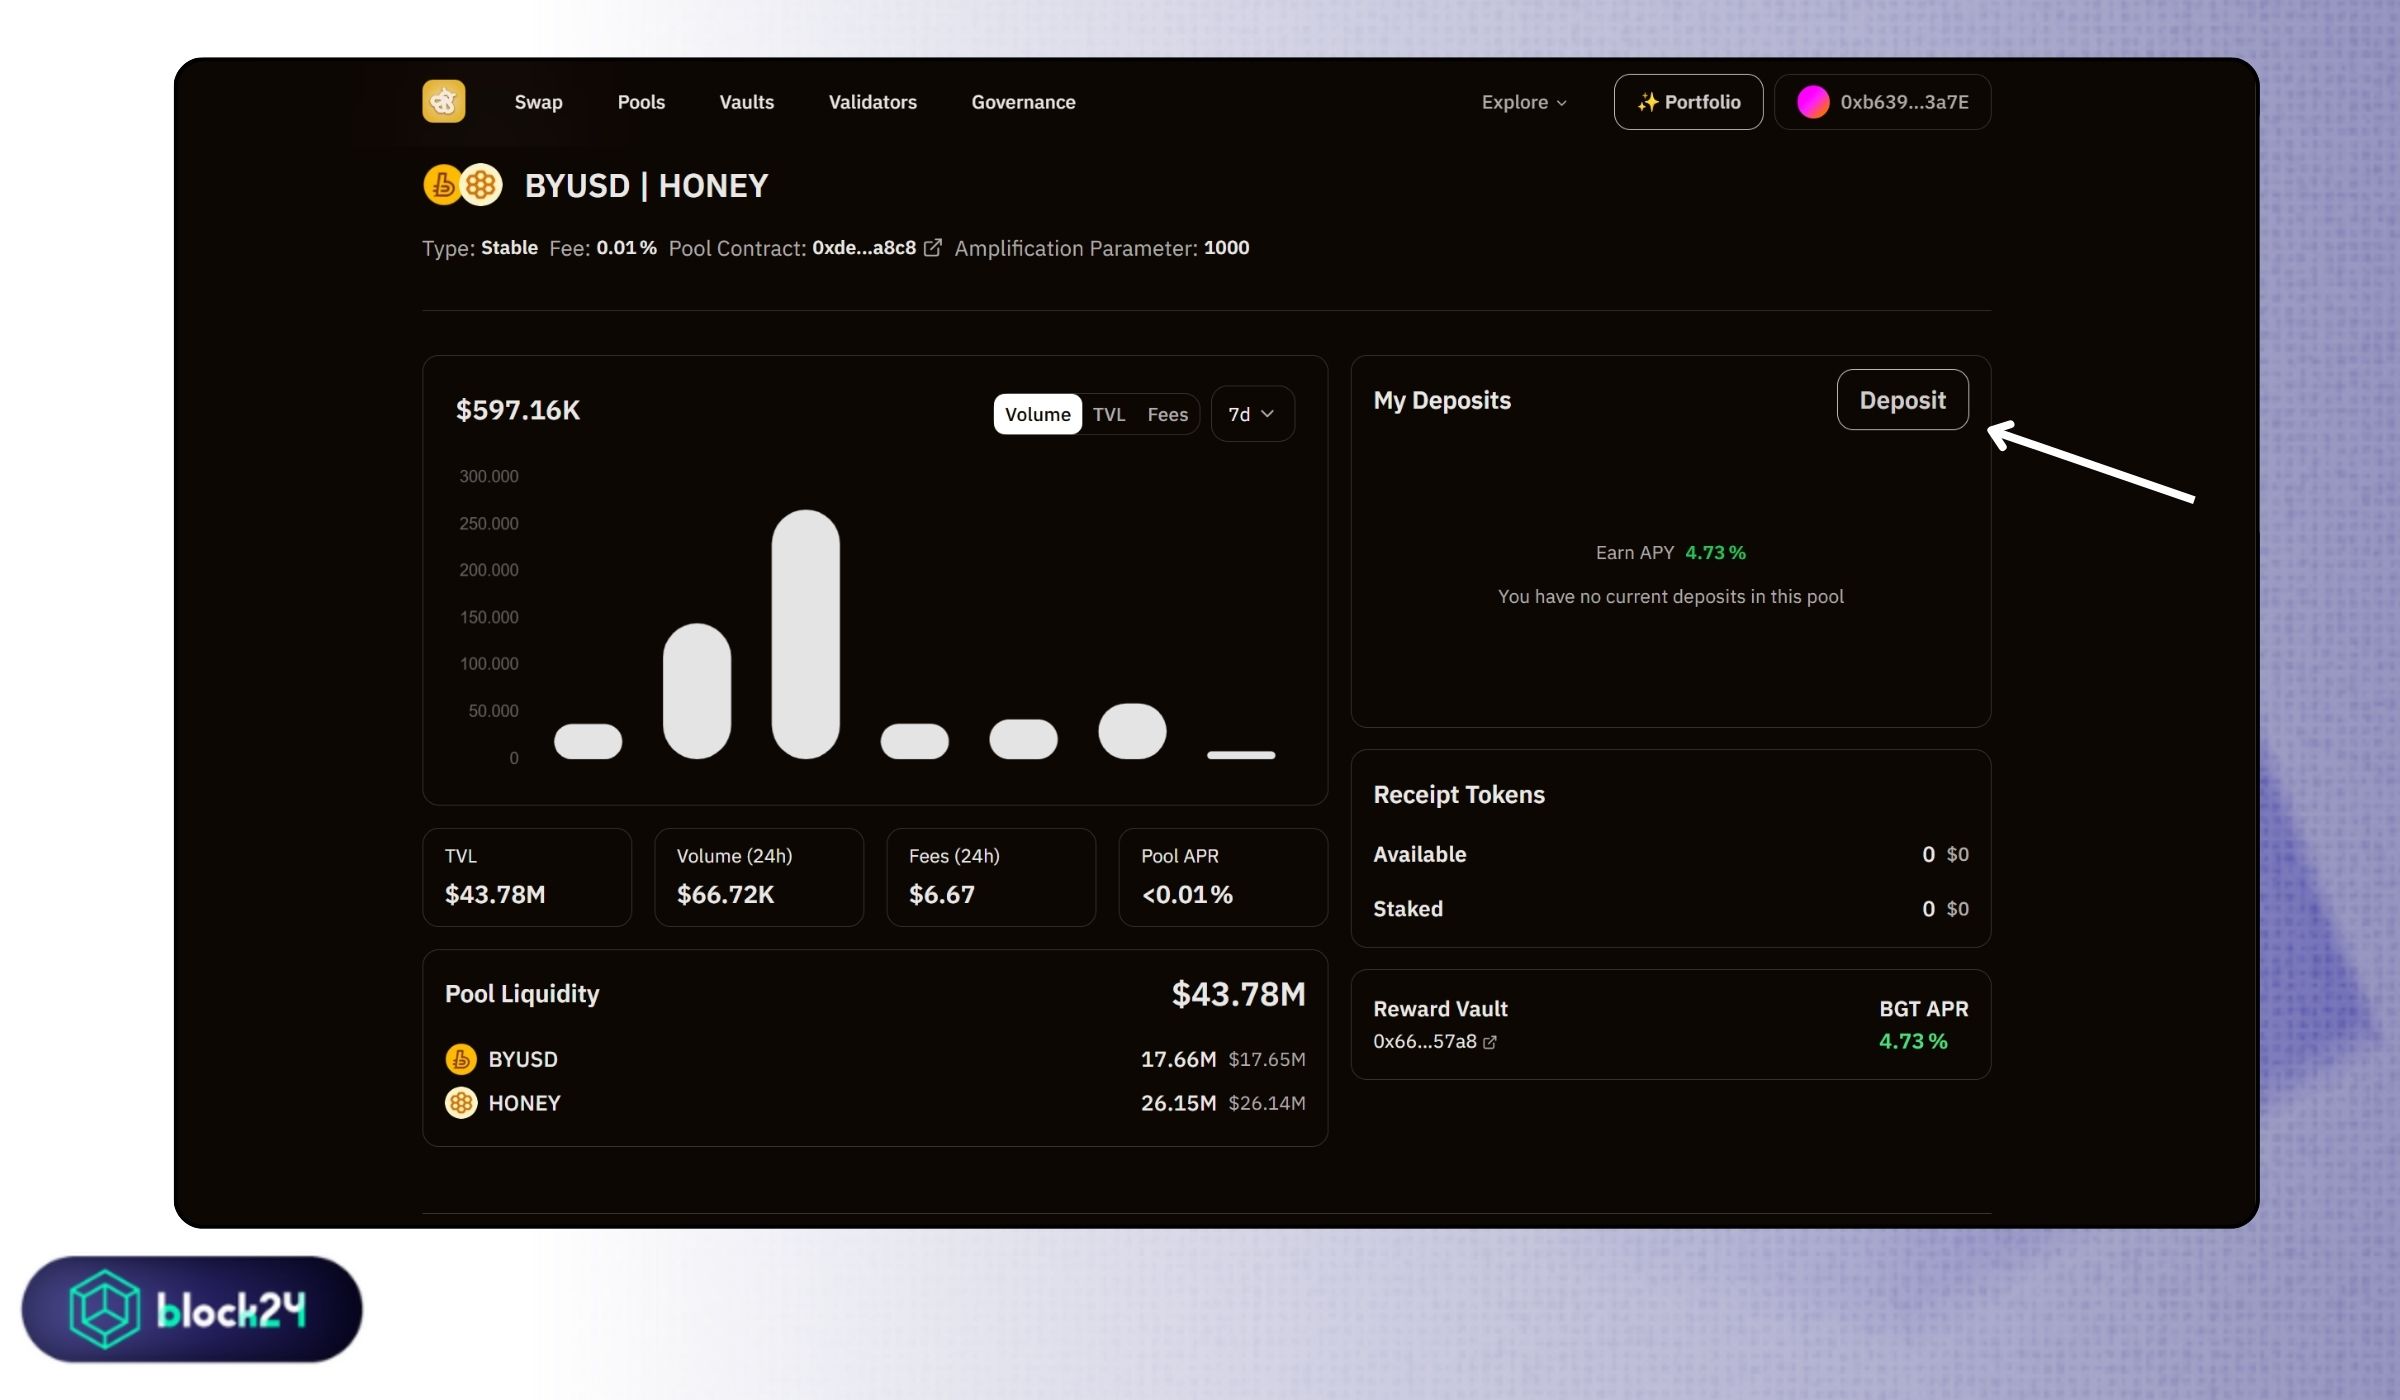Viewport: 2400px width, 1400px height.
Task: Go to the Pools page
Action: [641, 102]
